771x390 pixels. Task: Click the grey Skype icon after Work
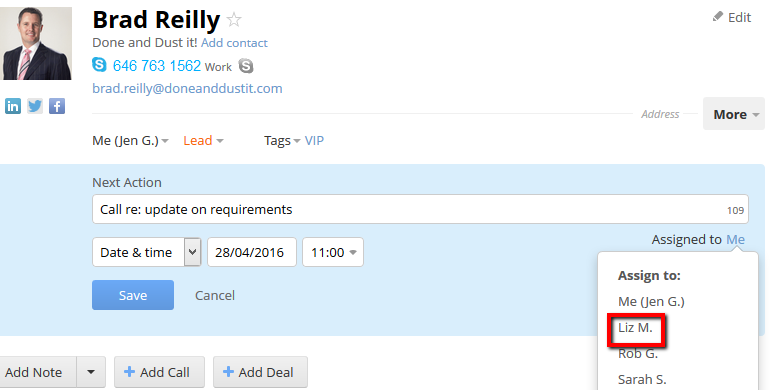click(246, 65)
